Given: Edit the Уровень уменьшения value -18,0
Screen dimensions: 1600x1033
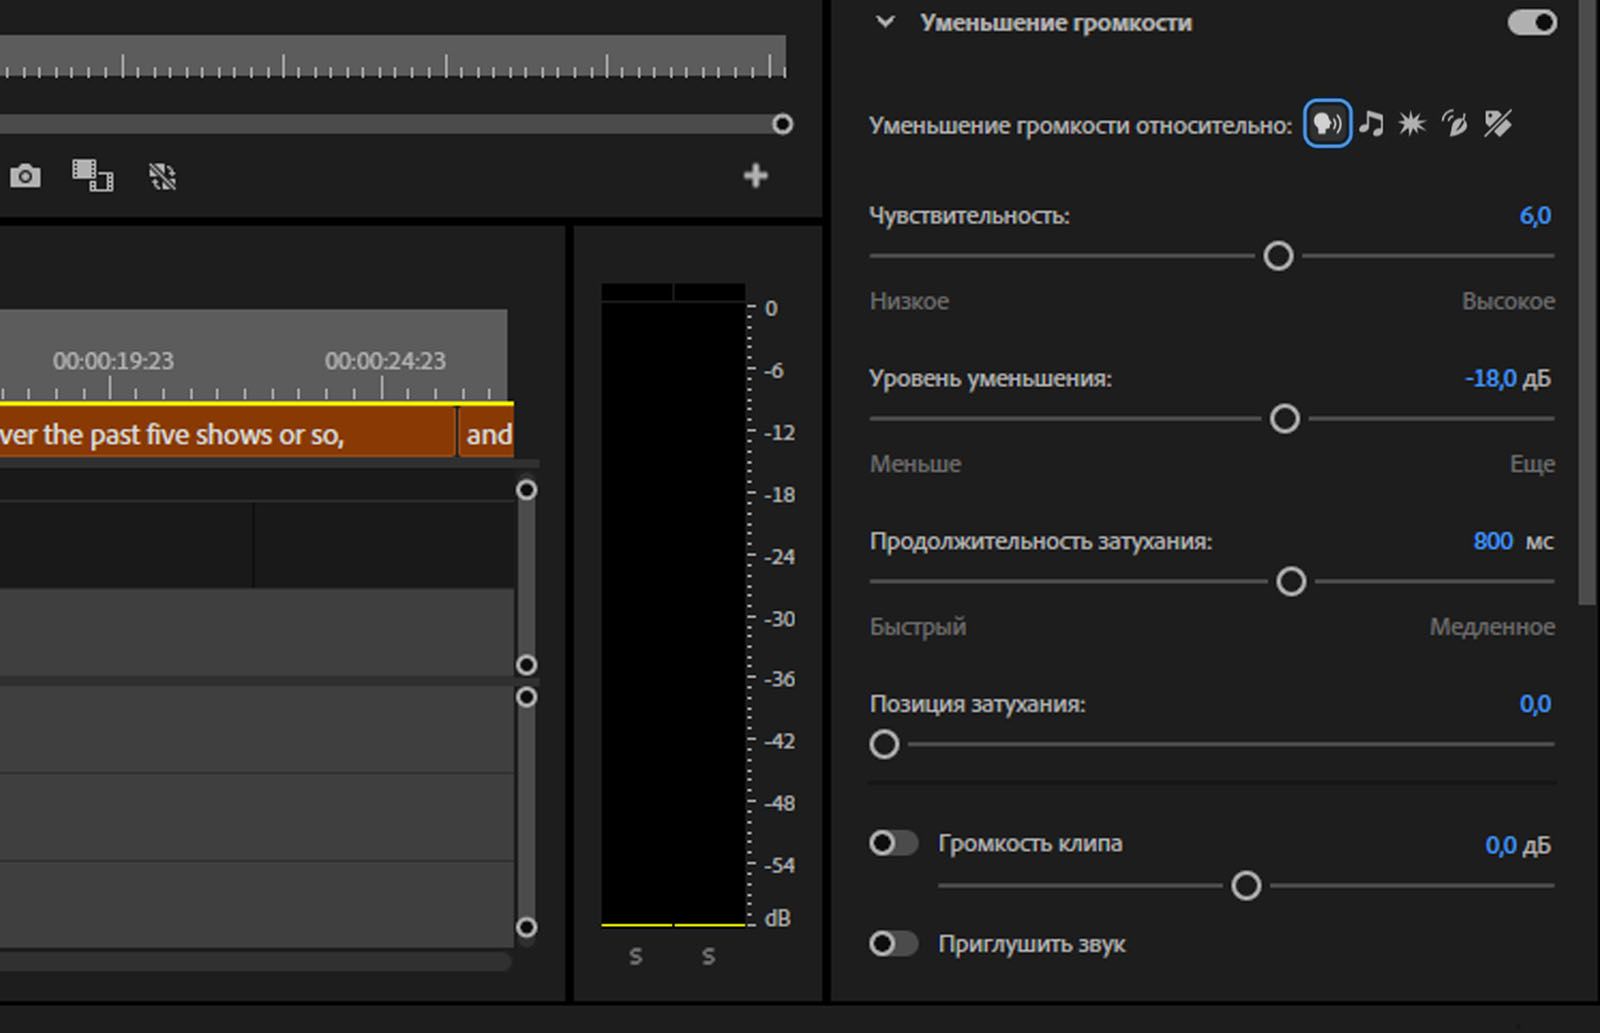Looking at the screenshot, I should [x=1490, y=379].
